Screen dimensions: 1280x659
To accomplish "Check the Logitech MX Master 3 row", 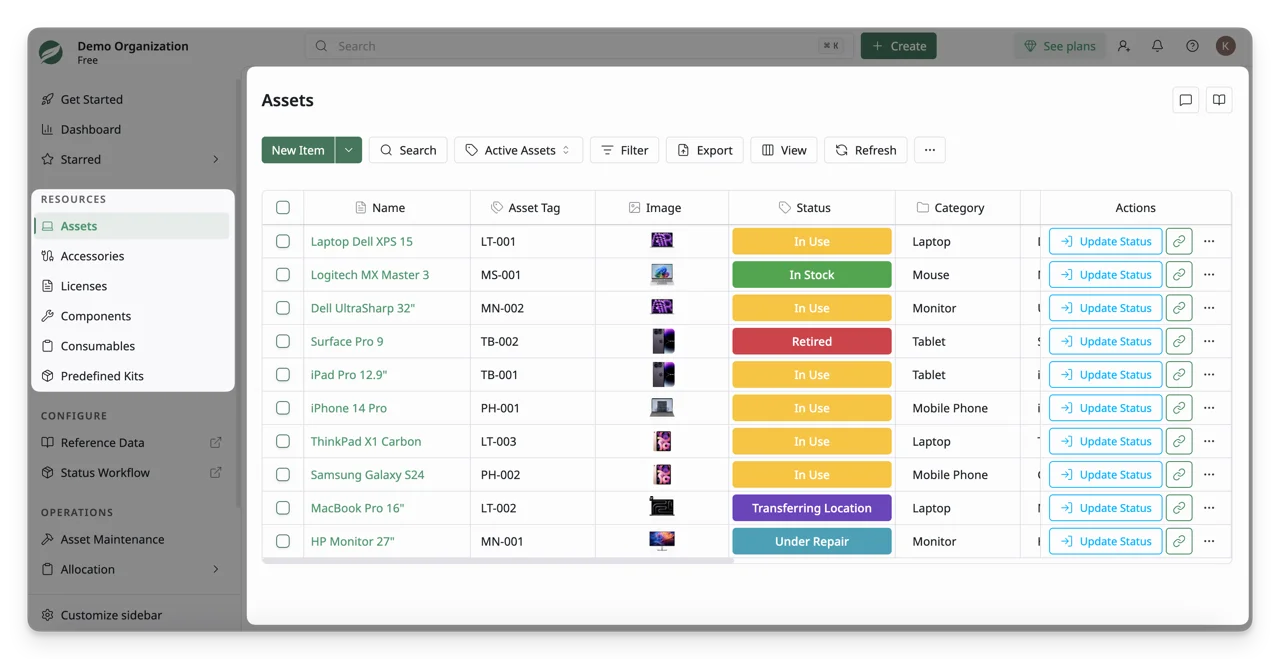I will 283,275.
